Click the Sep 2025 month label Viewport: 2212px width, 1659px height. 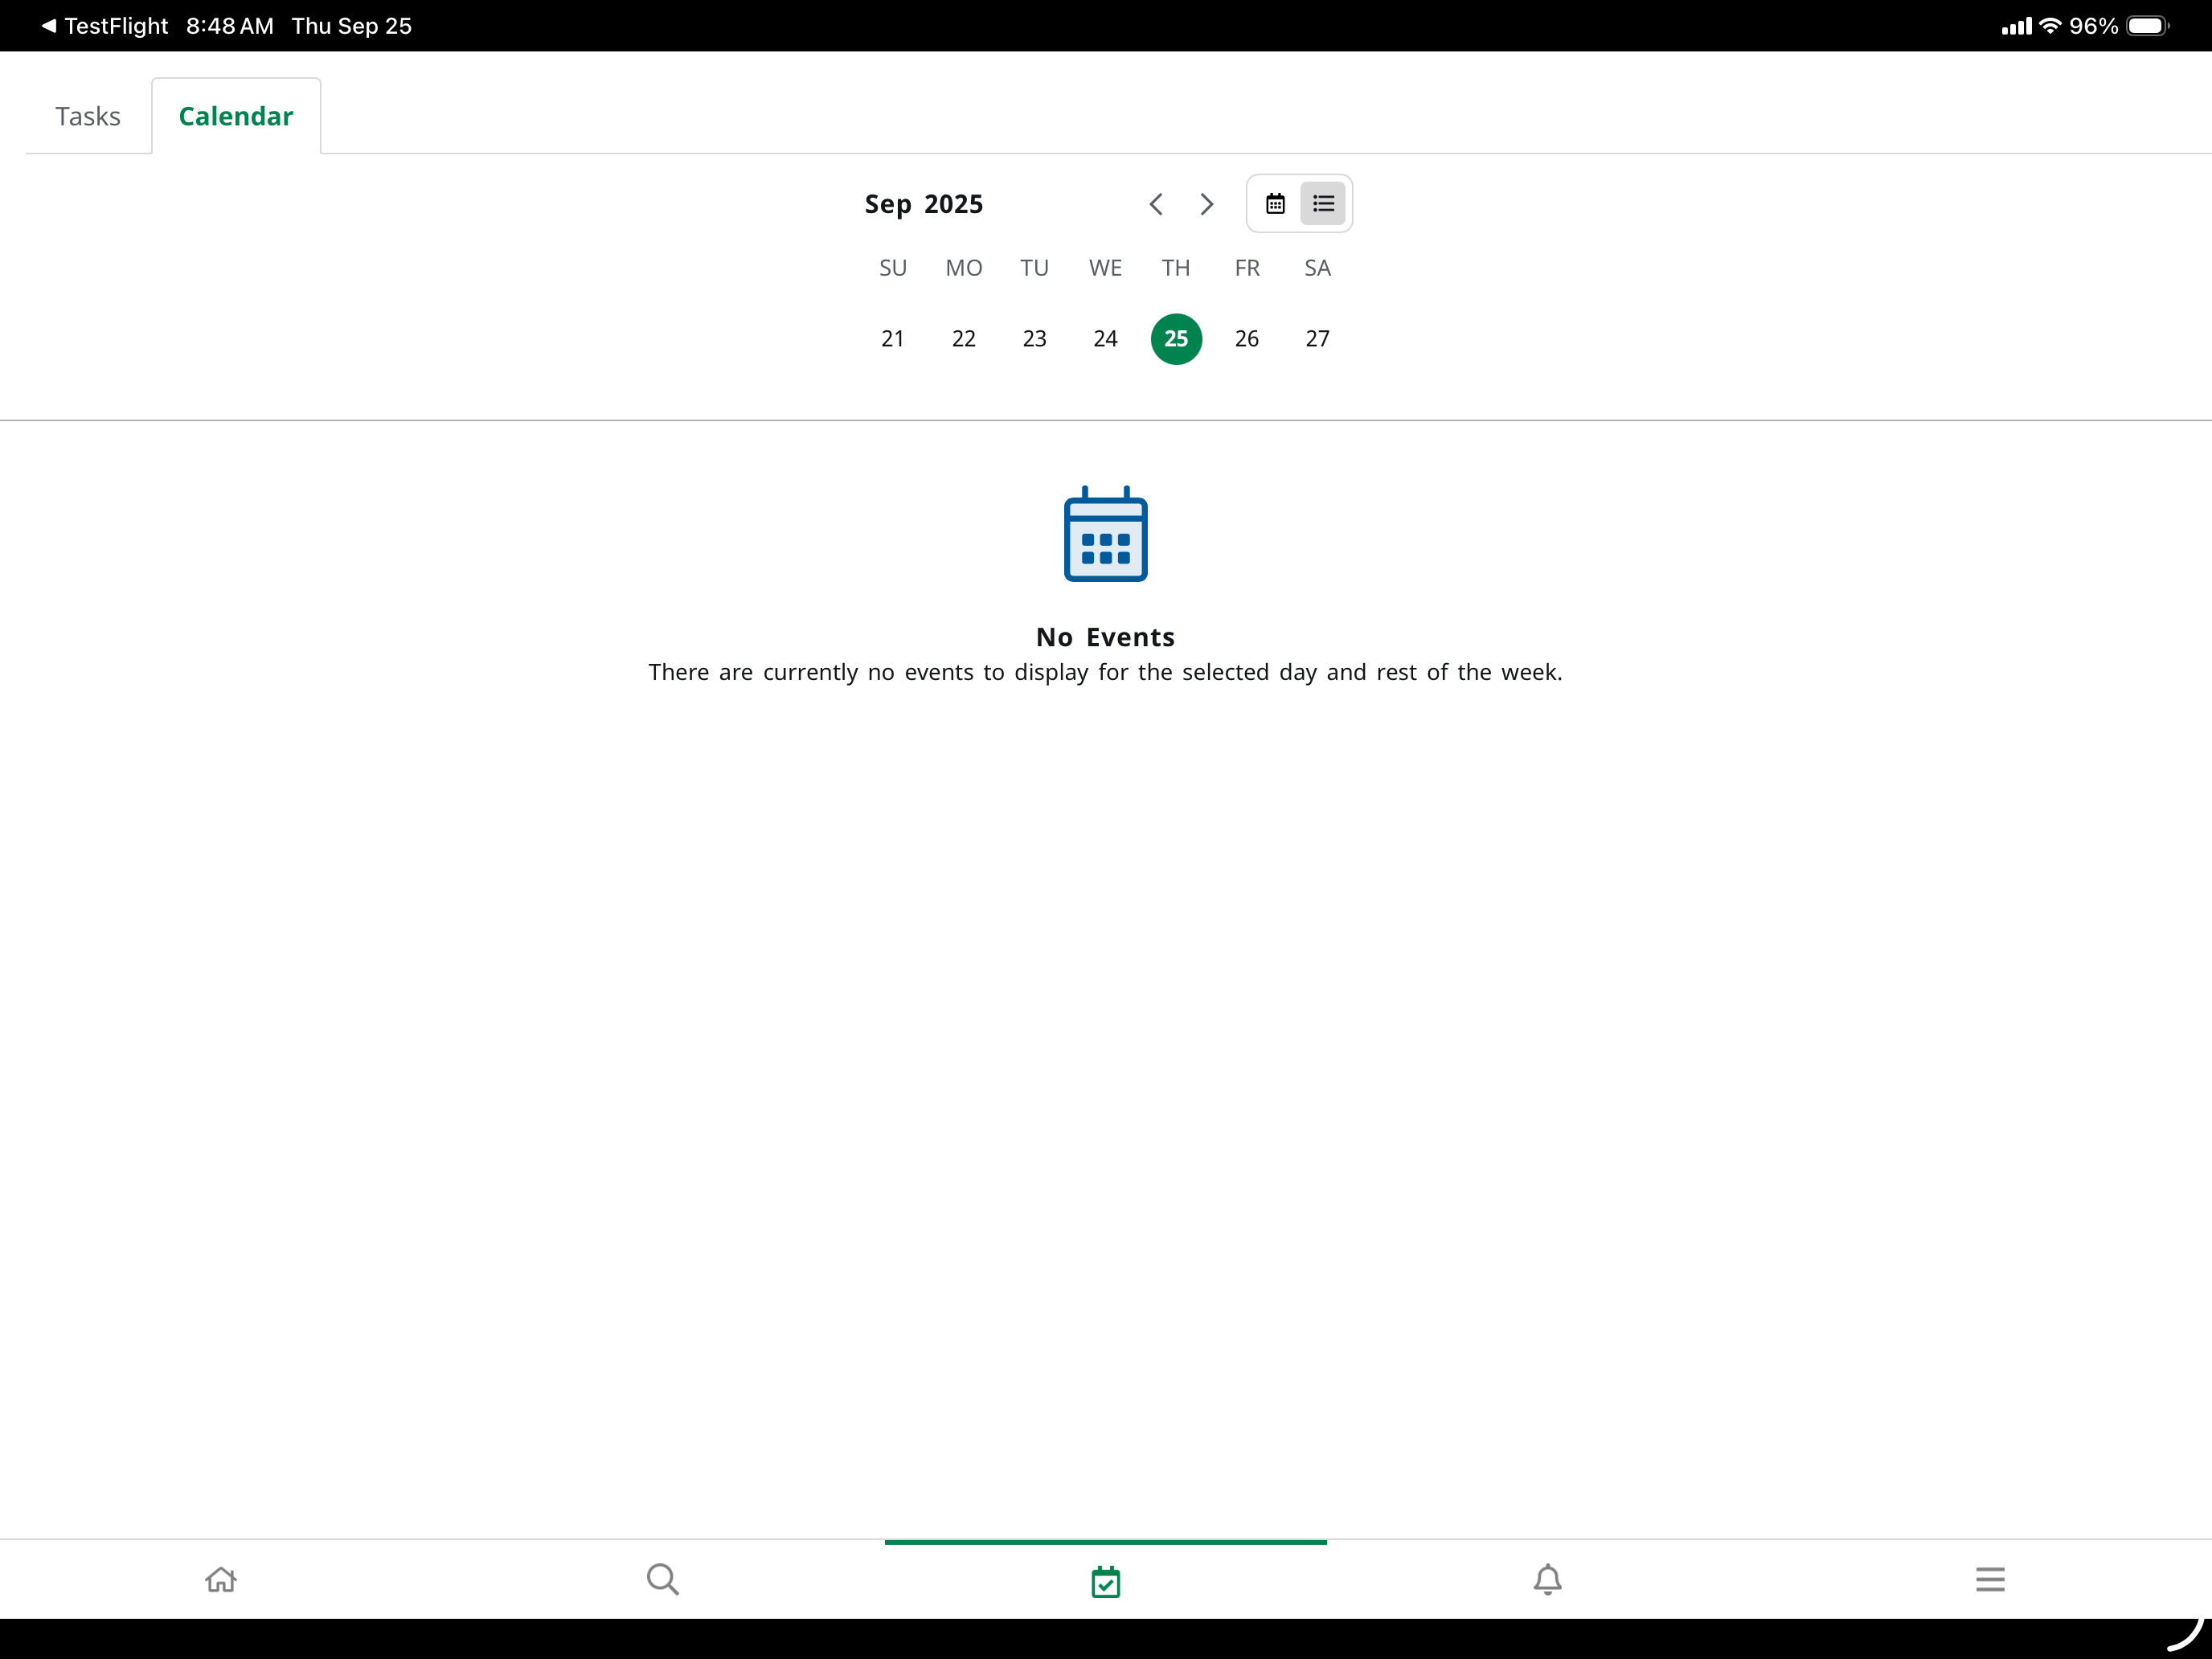924,204
